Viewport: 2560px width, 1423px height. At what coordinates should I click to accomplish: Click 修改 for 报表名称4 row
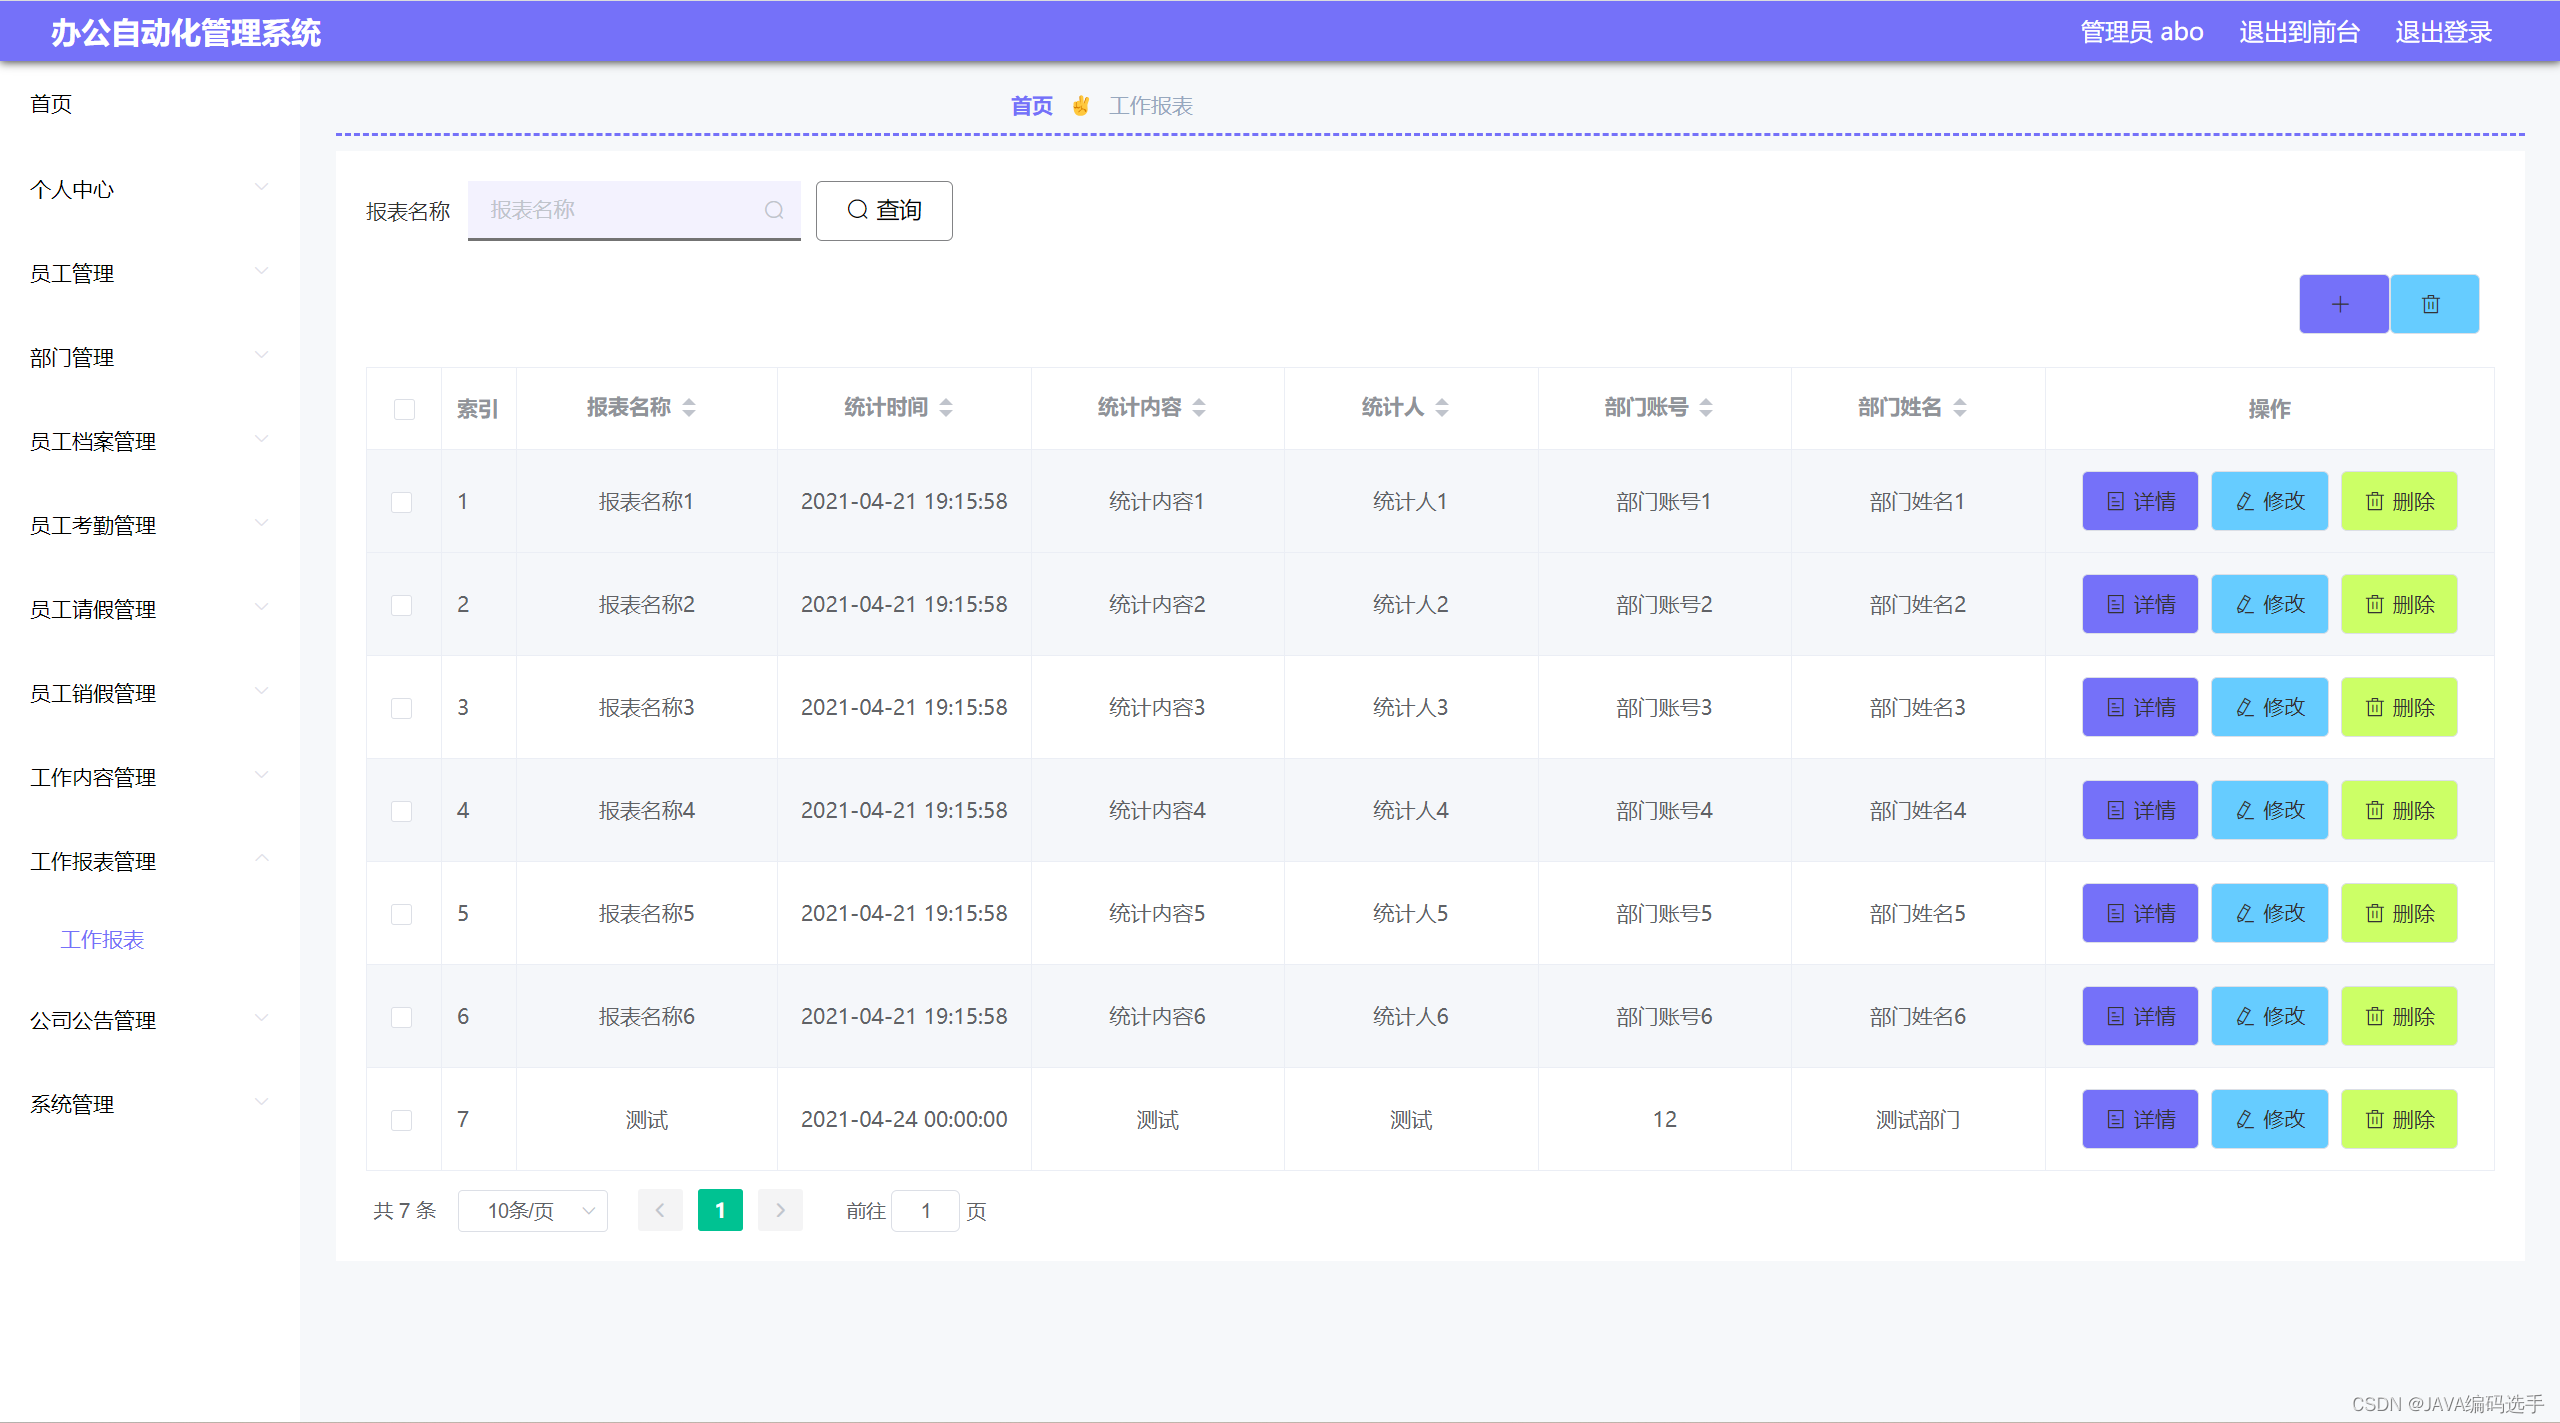pyautogui.click(x=2269, y=810)
